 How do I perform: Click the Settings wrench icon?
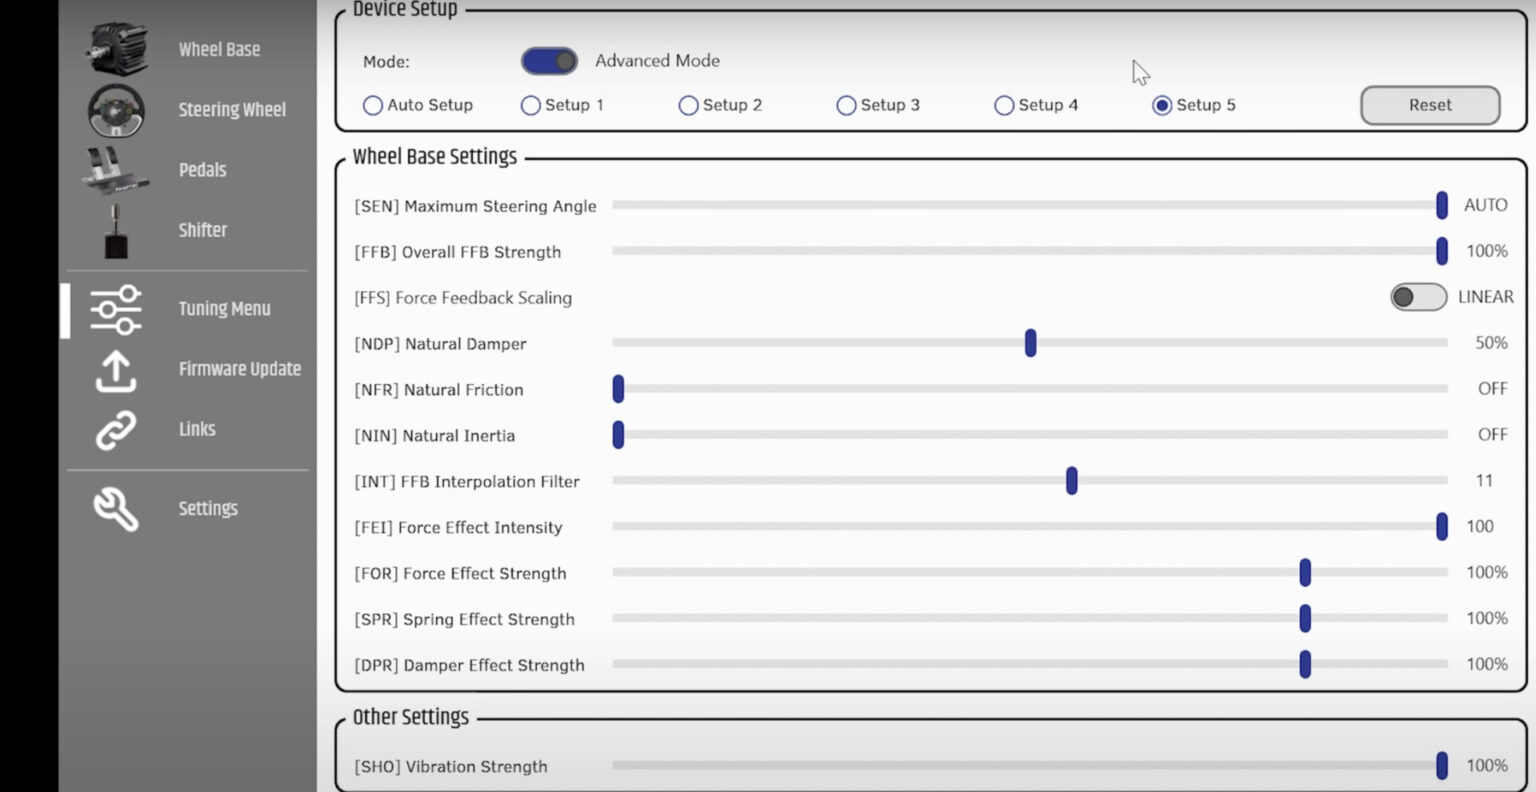115,509
